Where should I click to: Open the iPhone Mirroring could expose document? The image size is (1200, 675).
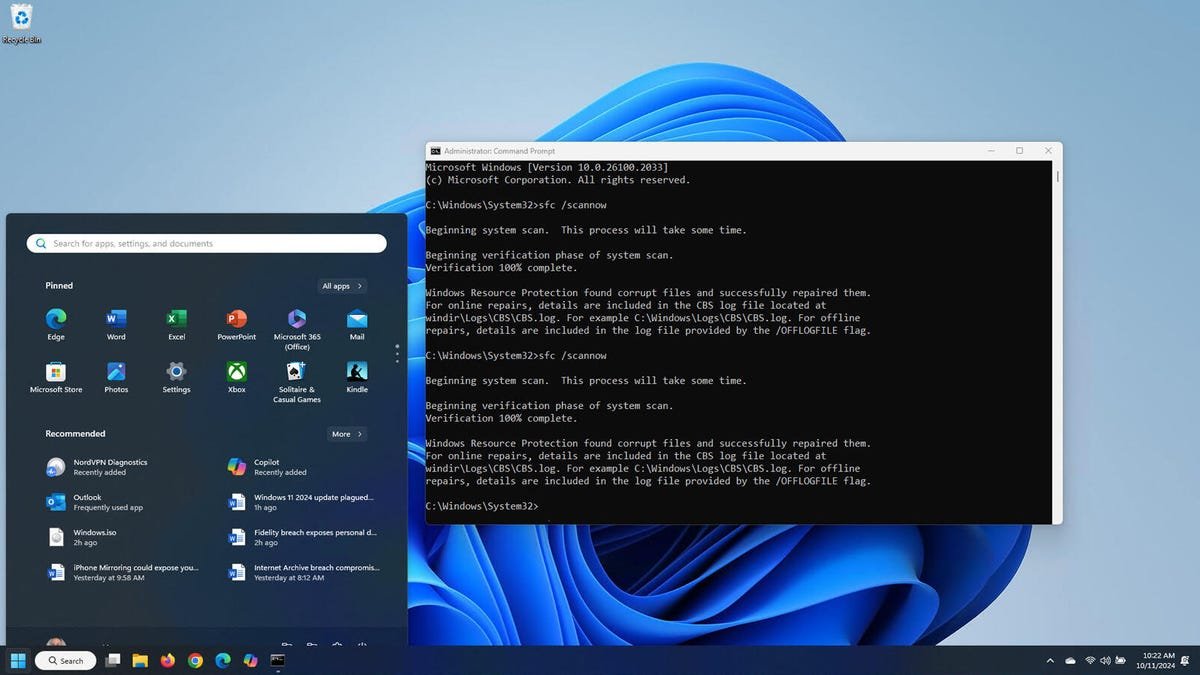(123, 572)
